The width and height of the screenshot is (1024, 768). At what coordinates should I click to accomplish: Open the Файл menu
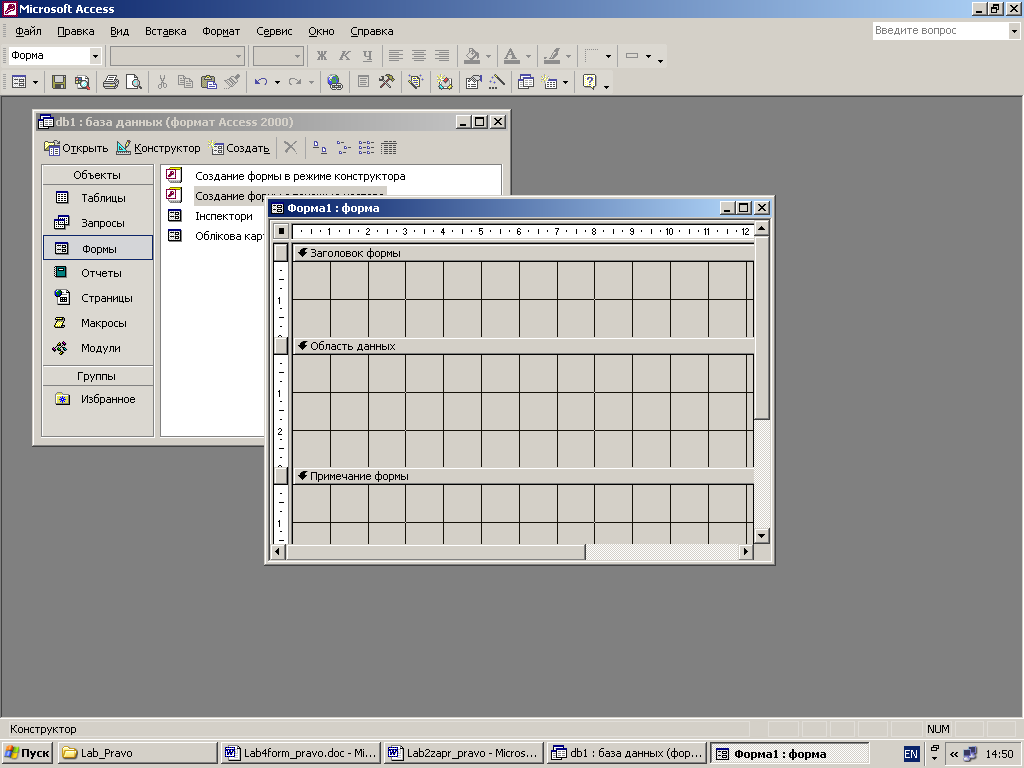point(28,31)
